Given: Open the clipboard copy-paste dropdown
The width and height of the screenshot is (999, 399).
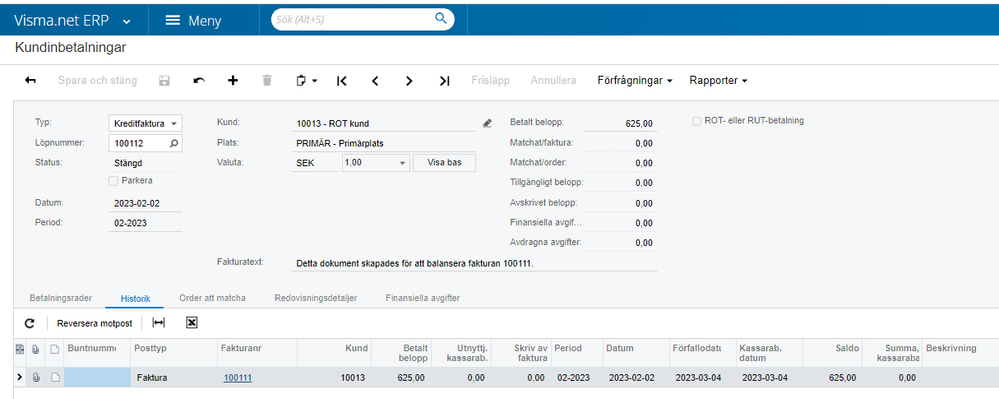Looking at the screenshot, I should [306, 80].
